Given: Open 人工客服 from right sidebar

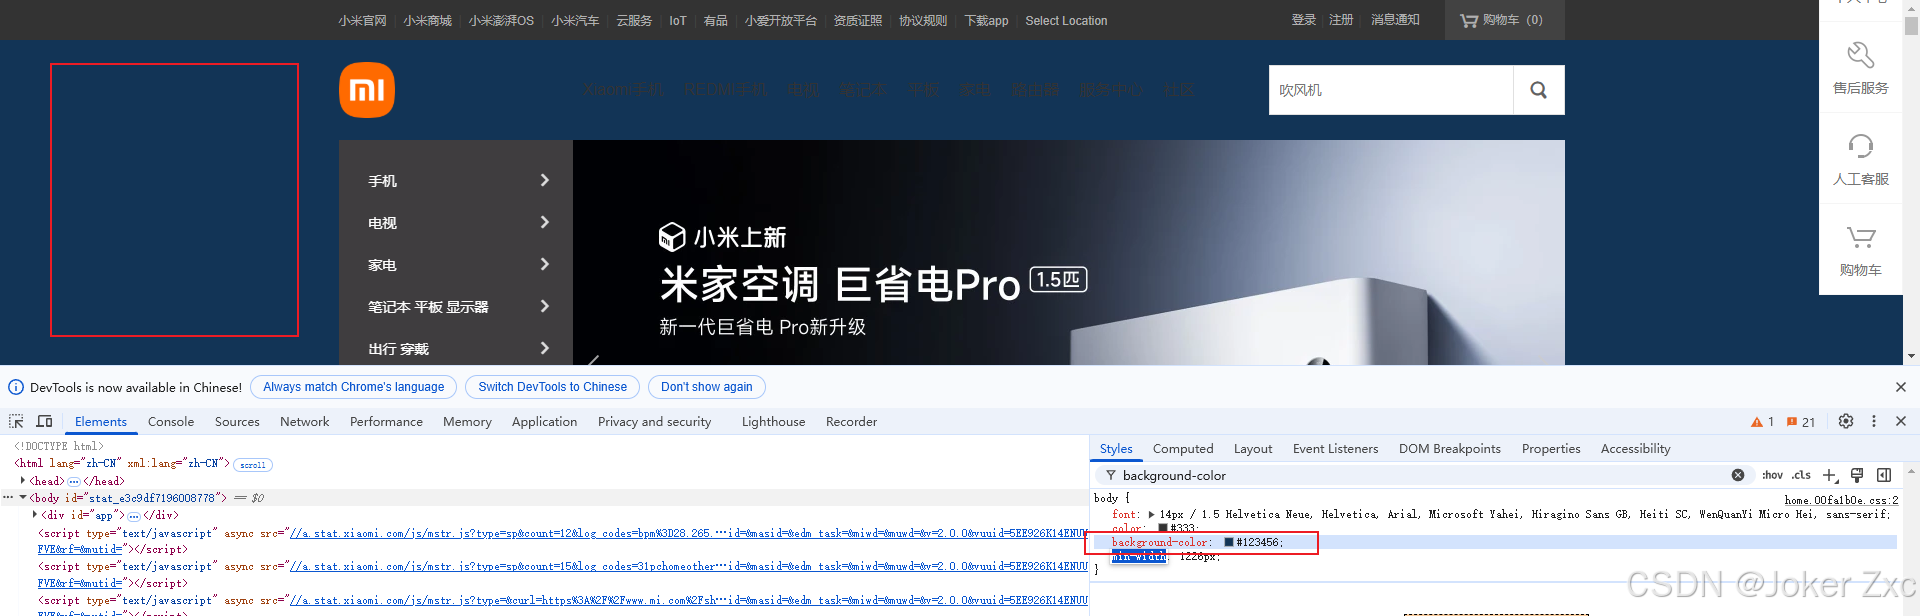Looking at the screenshot, I should point(1861,159).
